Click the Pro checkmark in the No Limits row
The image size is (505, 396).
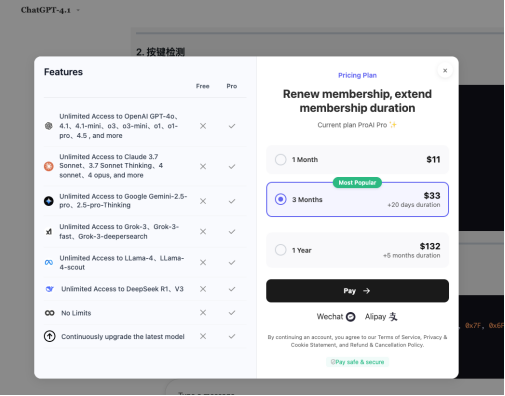(232, 313)
